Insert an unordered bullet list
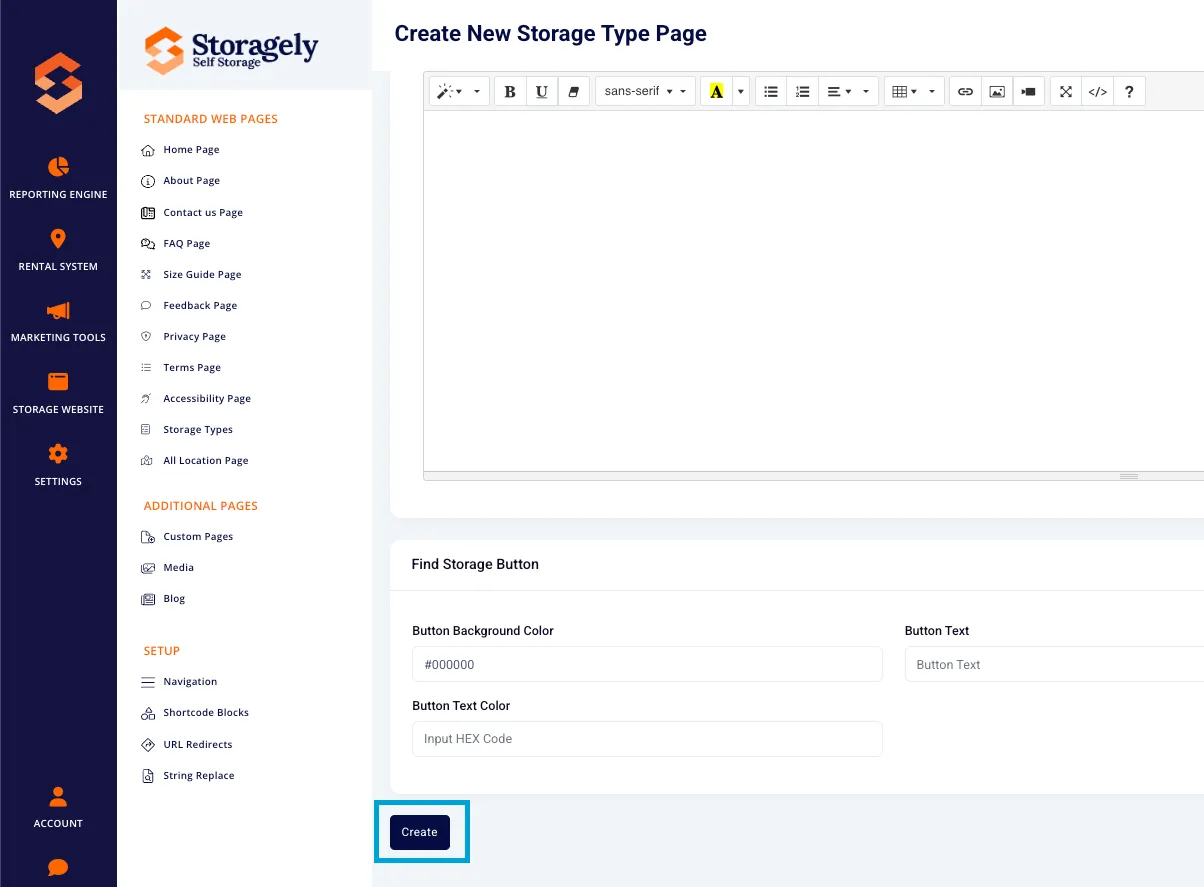The image size is (1204, 887). (x=771, y=91)
